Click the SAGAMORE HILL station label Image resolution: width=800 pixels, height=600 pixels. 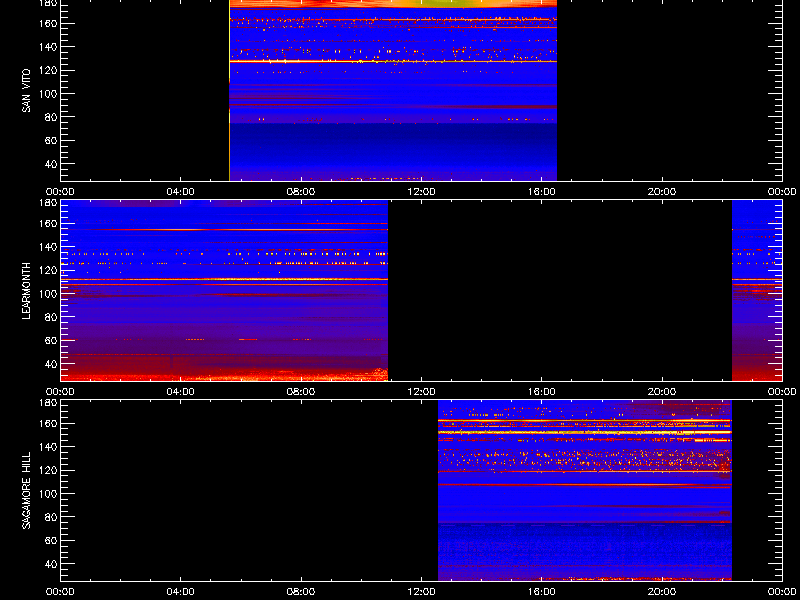pyautogui.click(x=26, y=490)
